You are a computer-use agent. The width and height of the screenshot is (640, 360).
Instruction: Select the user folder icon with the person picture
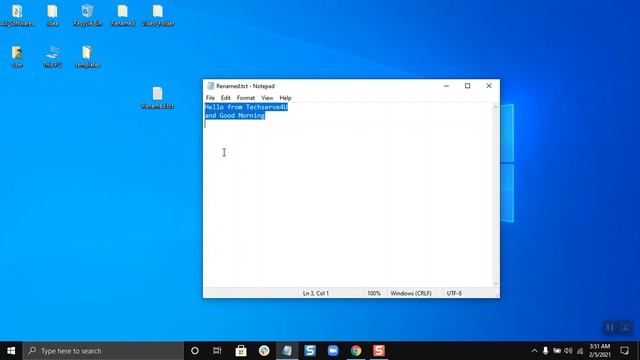click(x=17, y=56)
